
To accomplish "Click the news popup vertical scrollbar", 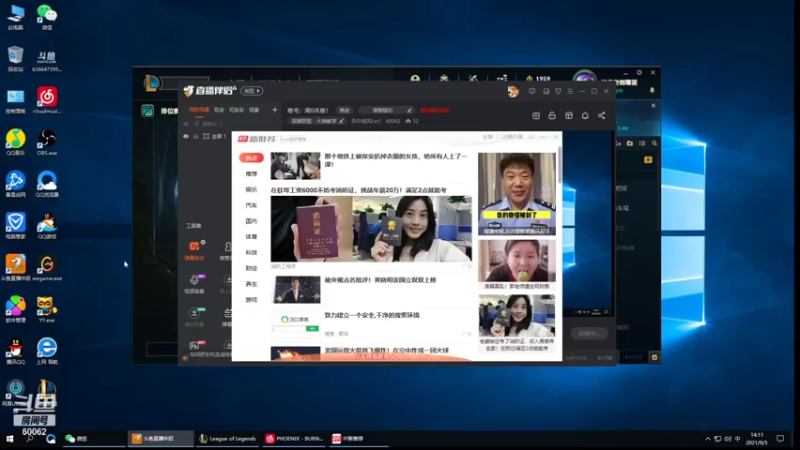I will pyautogui.click(x=560, y=164).
